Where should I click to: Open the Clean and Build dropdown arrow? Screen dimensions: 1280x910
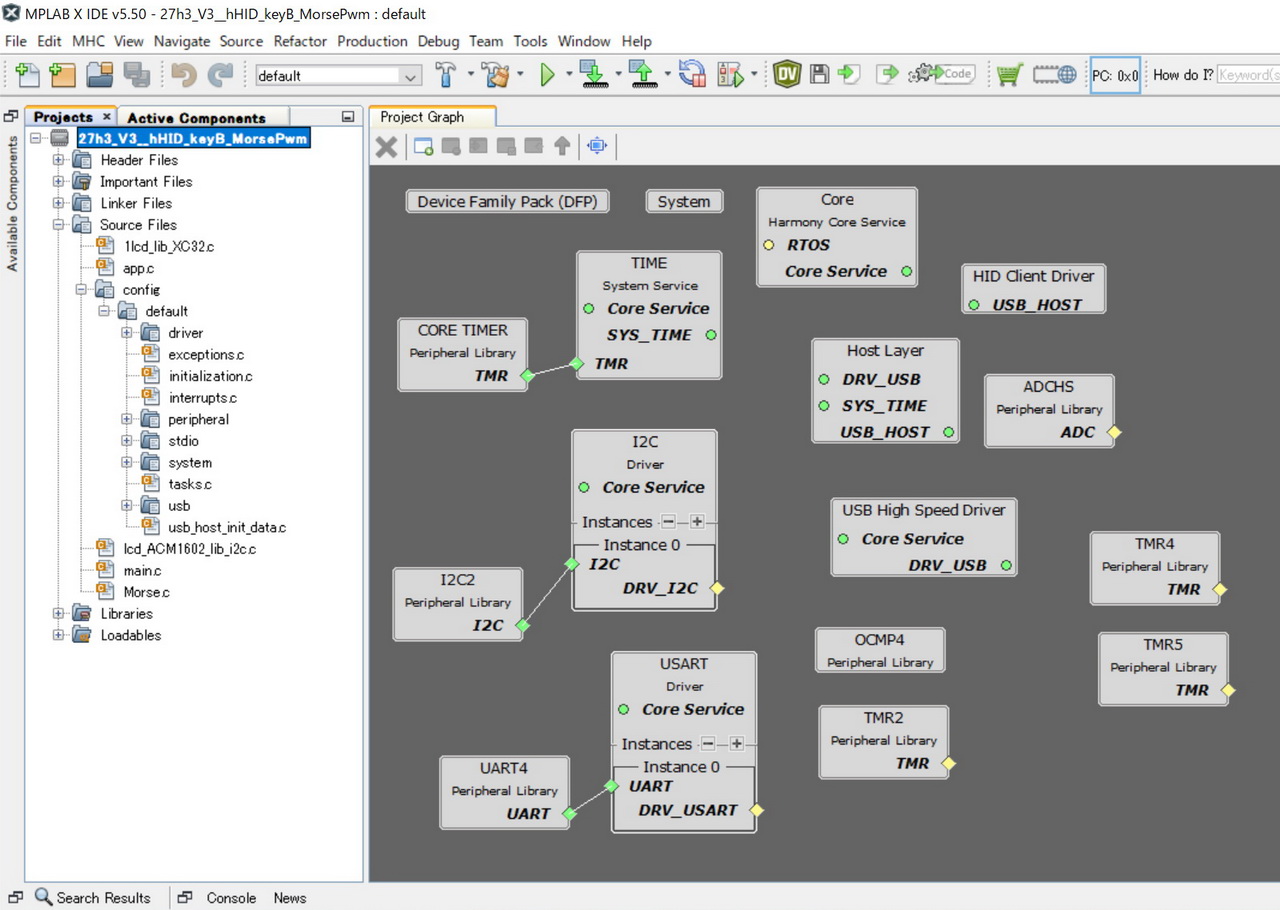tap(520, 74)
